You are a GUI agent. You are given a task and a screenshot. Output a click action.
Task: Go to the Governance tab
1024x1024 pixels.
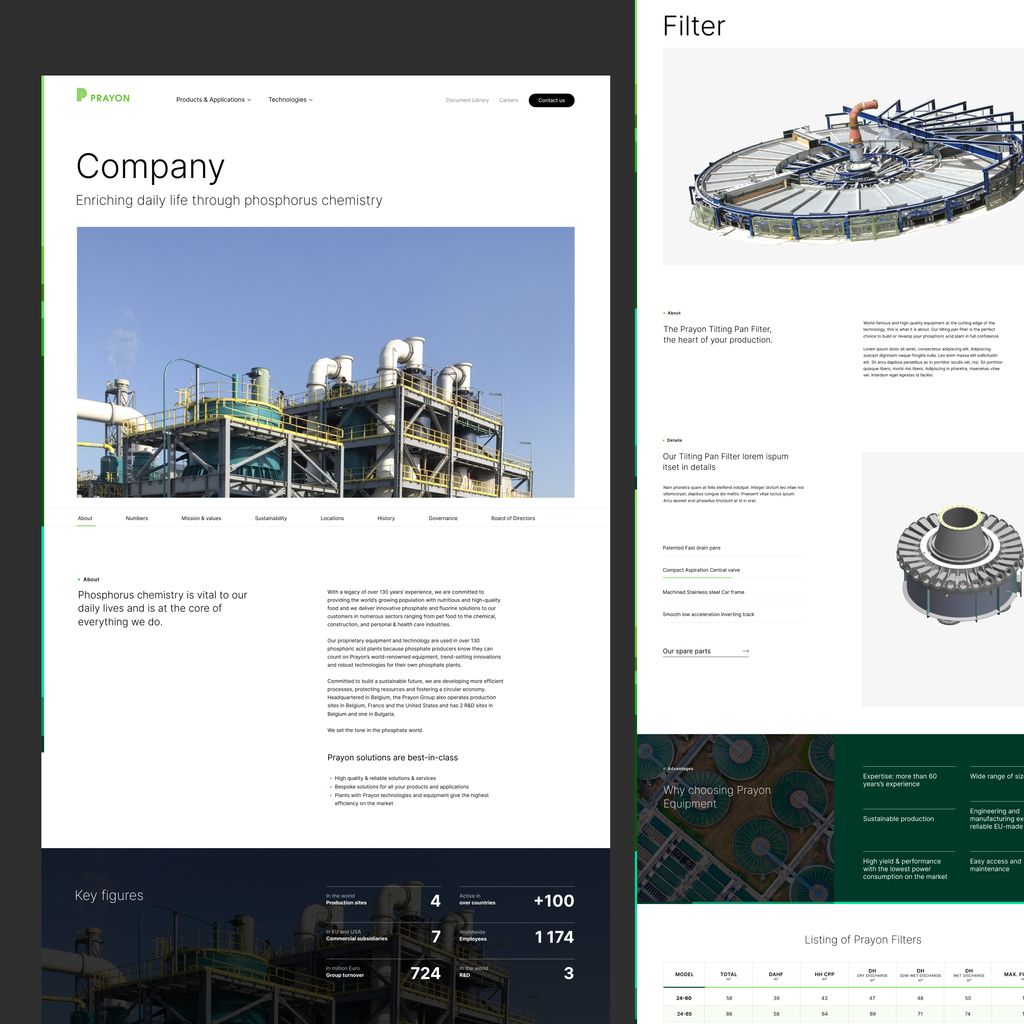point(443,519)
